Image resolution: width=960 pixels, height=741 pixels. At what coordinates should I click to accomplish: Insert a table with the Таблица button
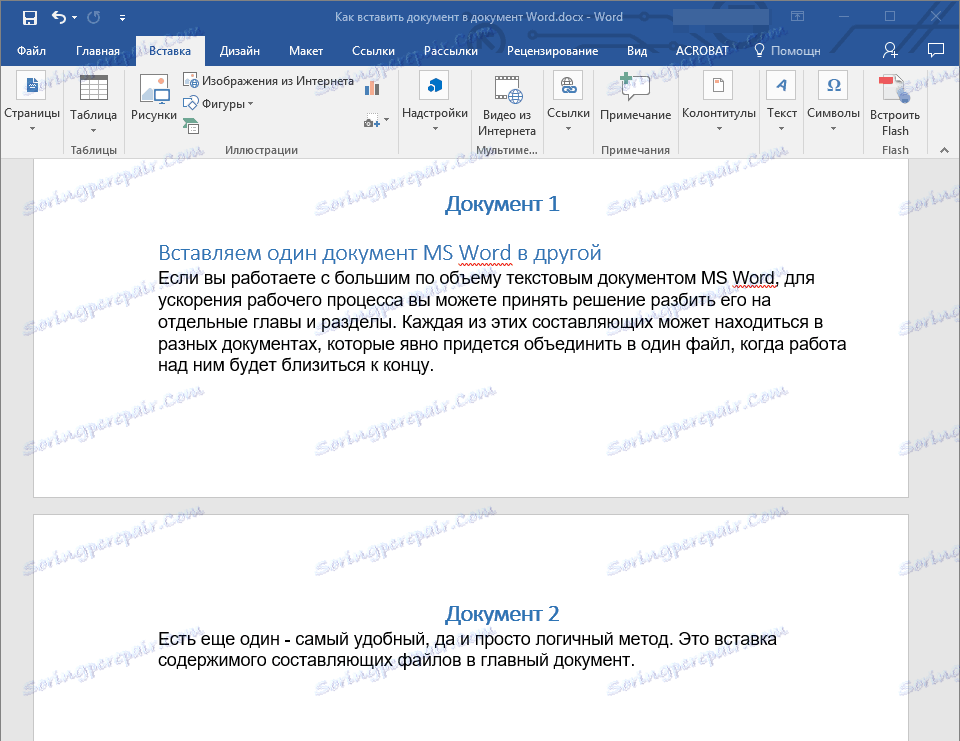point(93,104)
